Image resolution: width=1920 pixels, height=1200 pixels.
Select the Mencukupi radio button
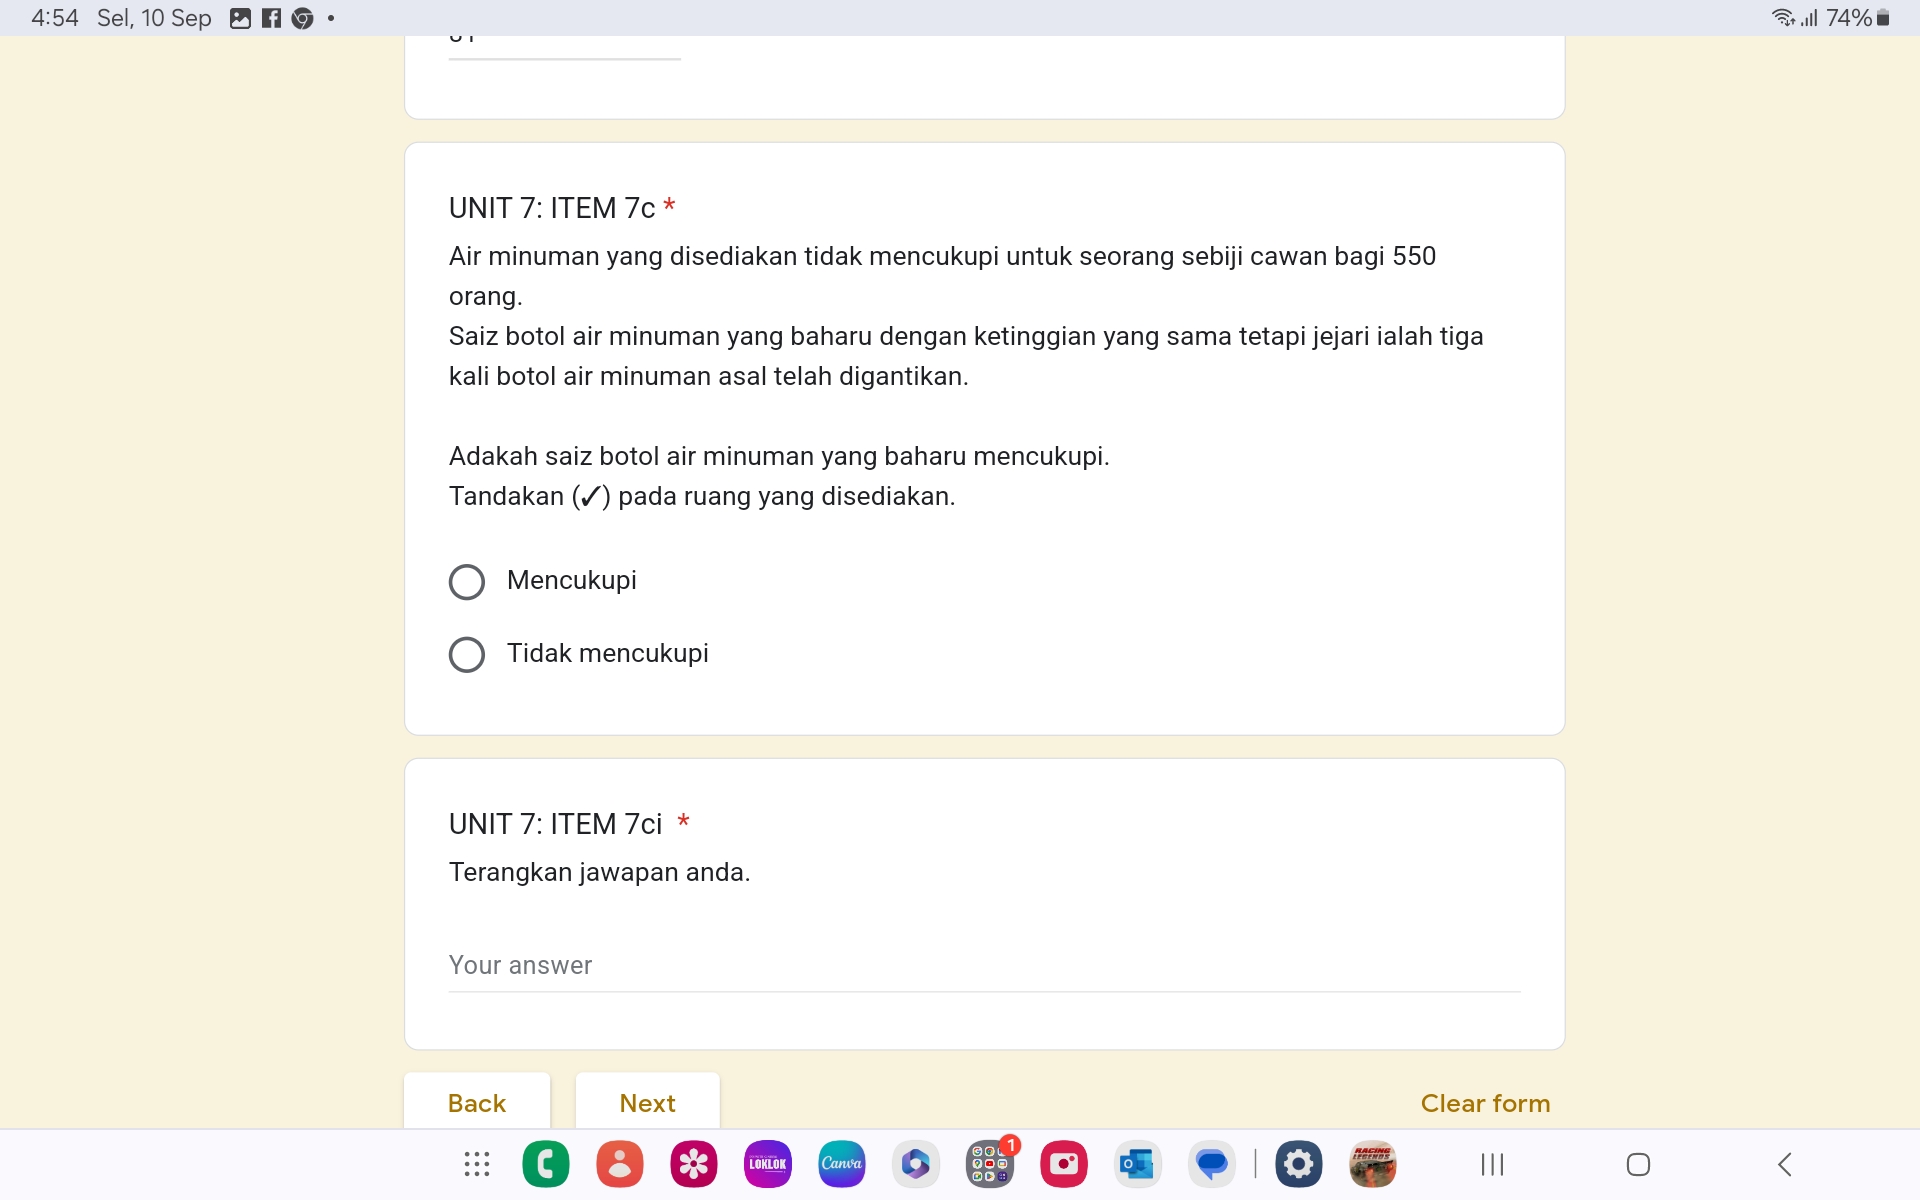[466, 579]
